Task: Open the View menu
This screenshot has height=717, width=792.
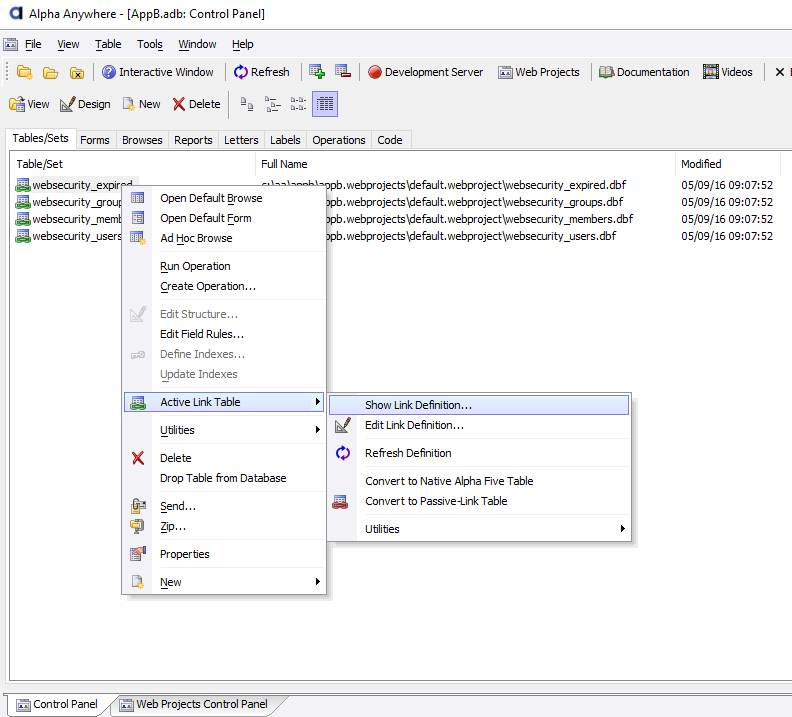Action: point(68,44)
